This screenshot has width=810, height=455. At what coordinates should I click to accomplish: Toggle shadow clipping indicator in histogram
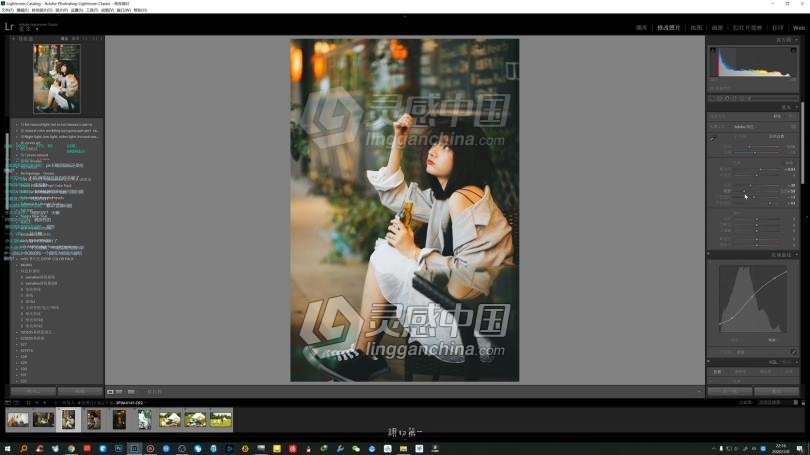713,50
